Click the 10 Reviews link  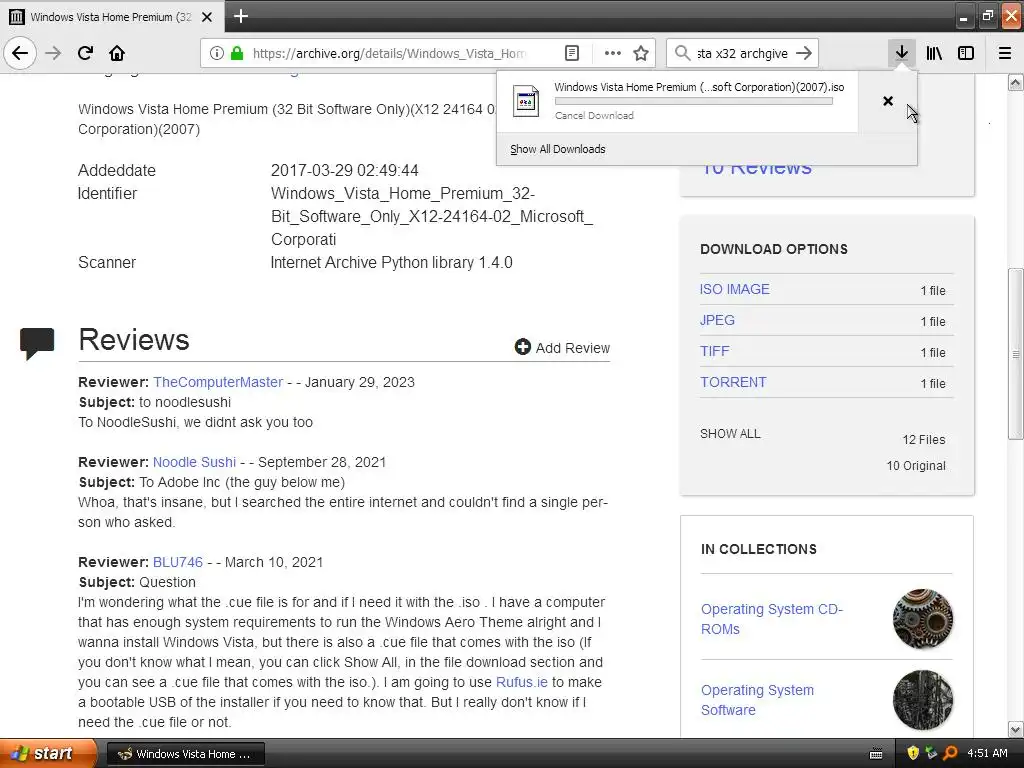pyautogui.click(x=756, y=168)
